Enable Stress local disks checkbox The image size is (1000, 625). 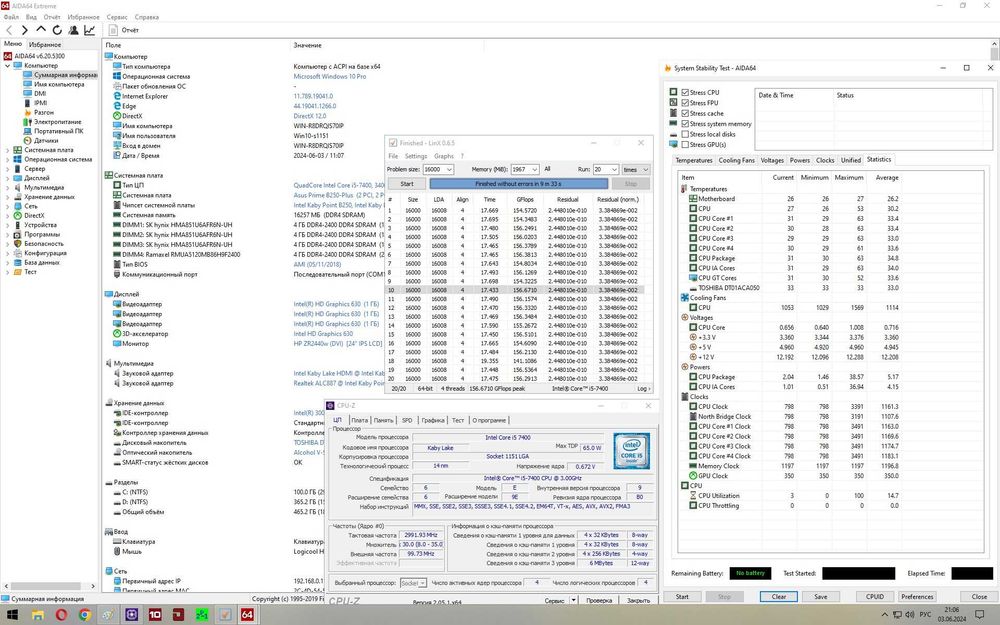685,134
